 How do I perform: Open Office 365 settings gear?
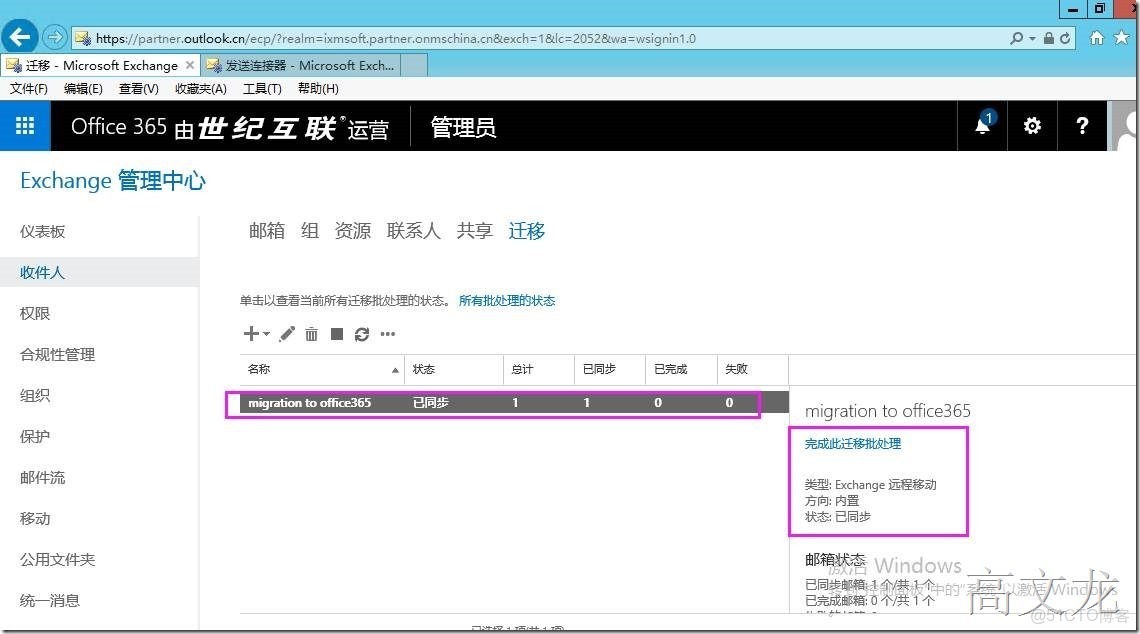[1032, 126]
